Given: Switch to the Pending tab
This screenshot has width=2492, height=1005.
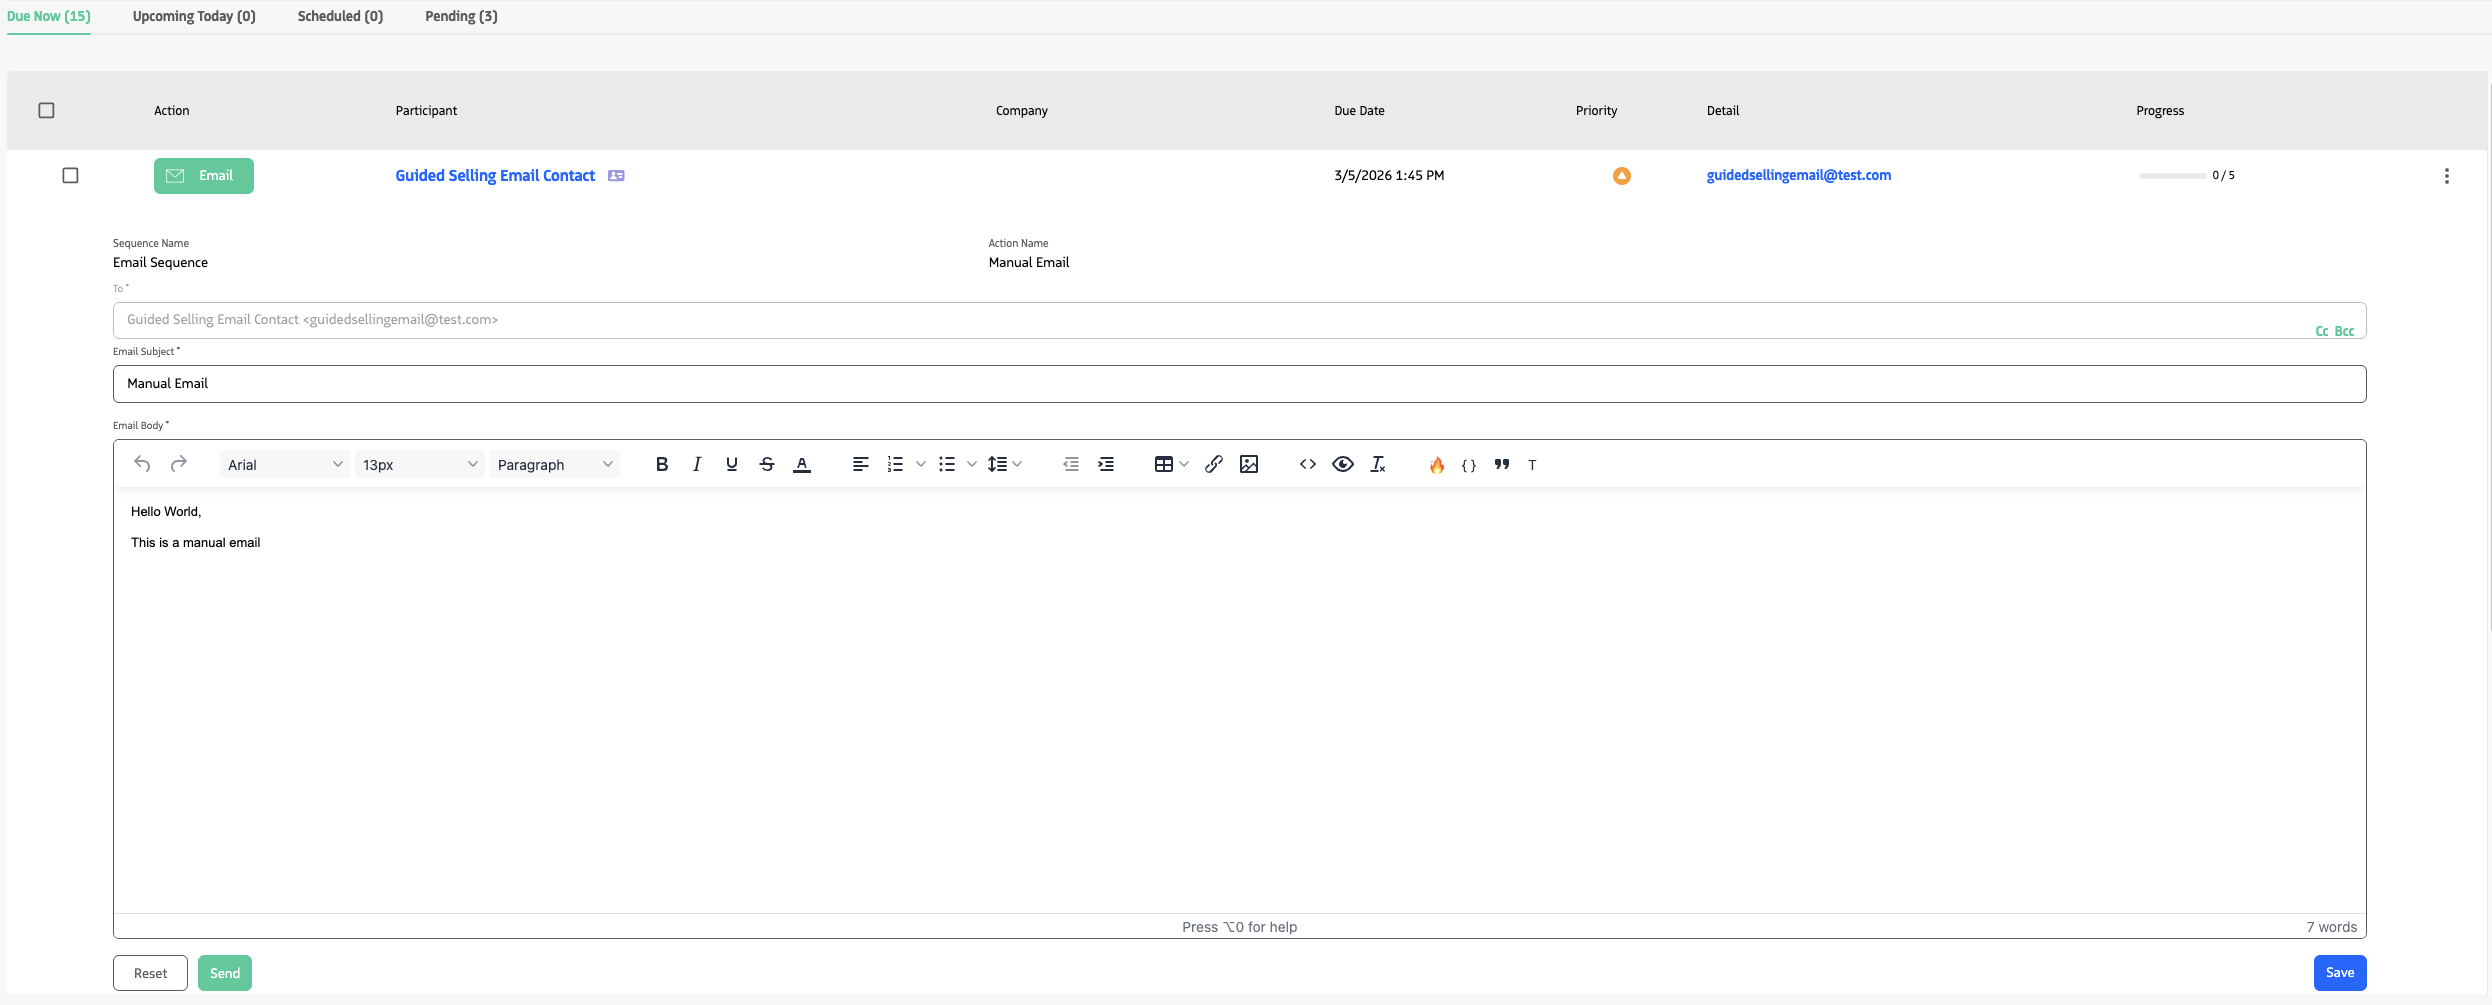Looking at the screenshot, I should (x=460, y=16).
